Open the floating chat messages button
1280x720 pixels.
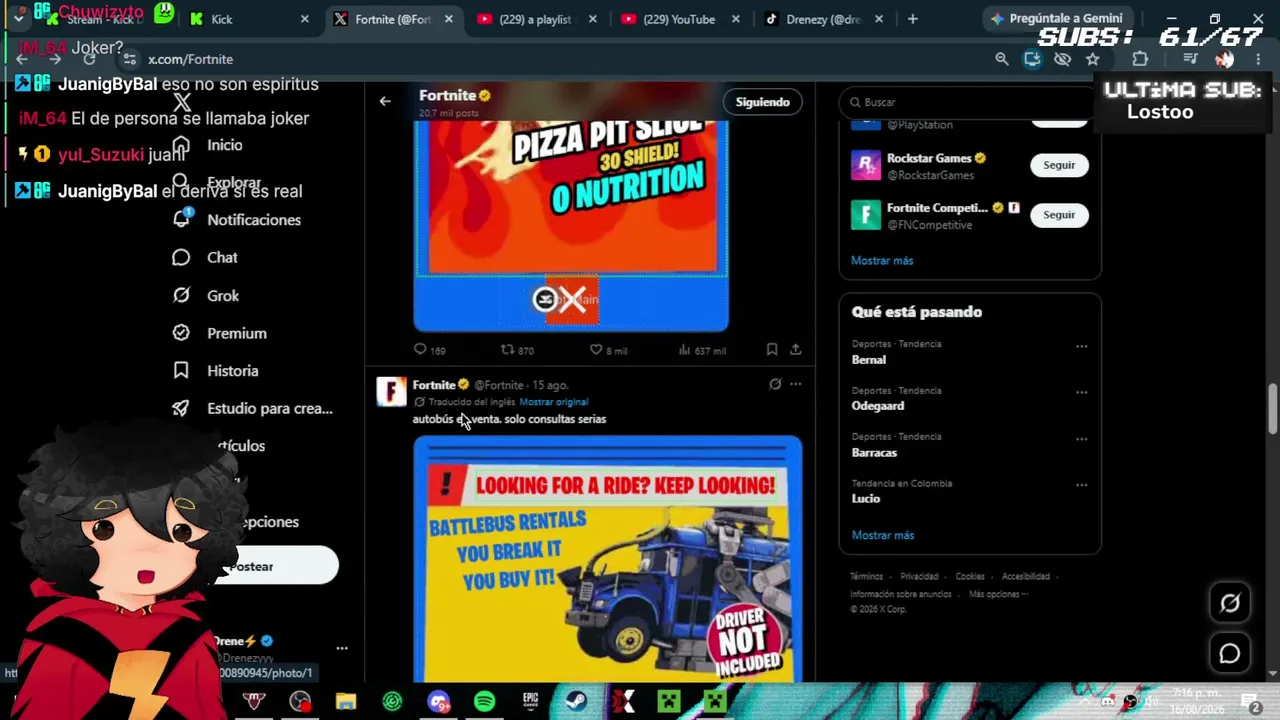point(1229,654)
